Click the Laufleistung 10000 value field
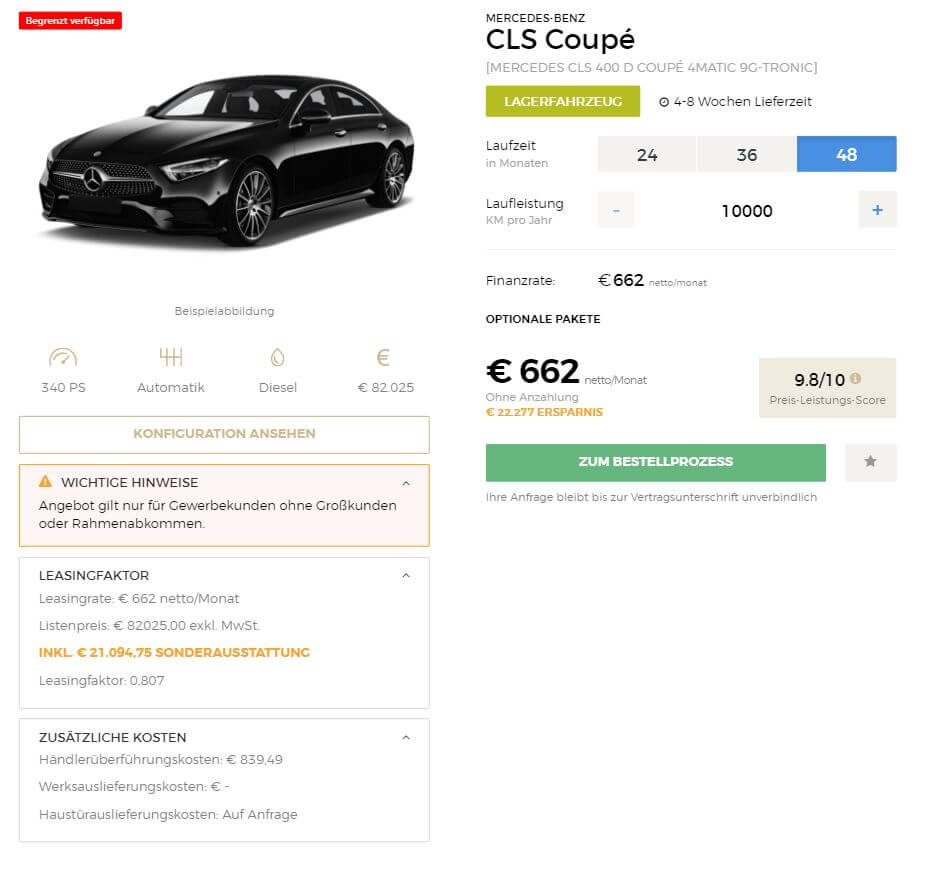951x878 pixels. tap(747, 210)
